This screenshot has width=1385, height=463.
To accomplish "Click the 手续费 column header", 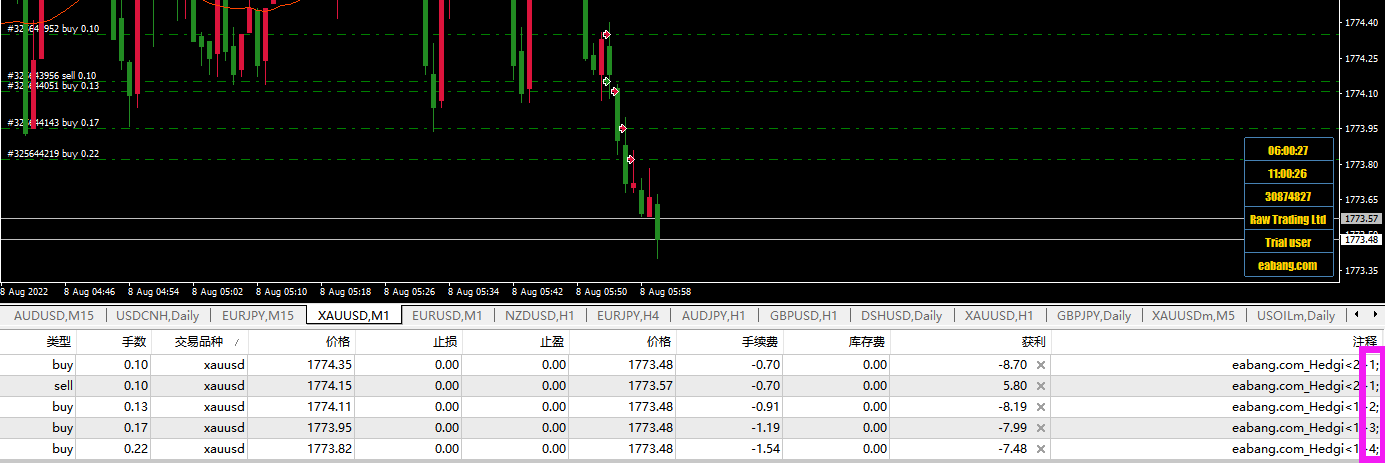I will tap(763, 342).
